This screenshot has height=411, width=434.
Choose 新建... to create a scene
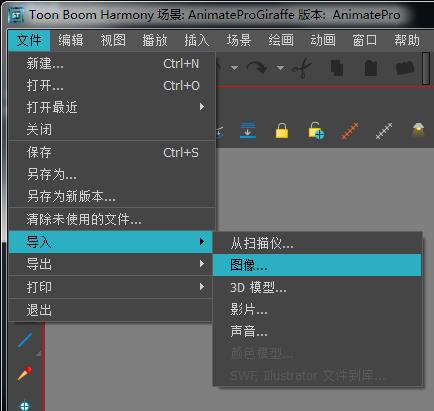[x=113, y=63]
